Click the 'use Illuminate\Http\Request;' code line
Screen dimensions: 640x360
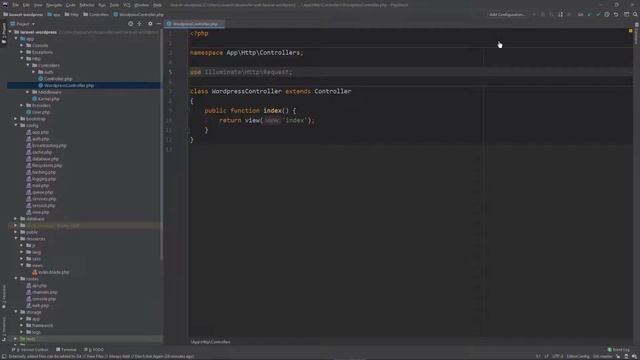point(241,72)
